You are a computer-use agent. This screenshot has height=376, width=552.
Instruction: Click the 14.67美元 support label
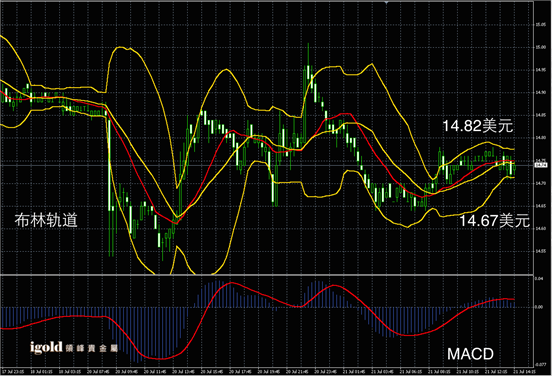[494, 220]
